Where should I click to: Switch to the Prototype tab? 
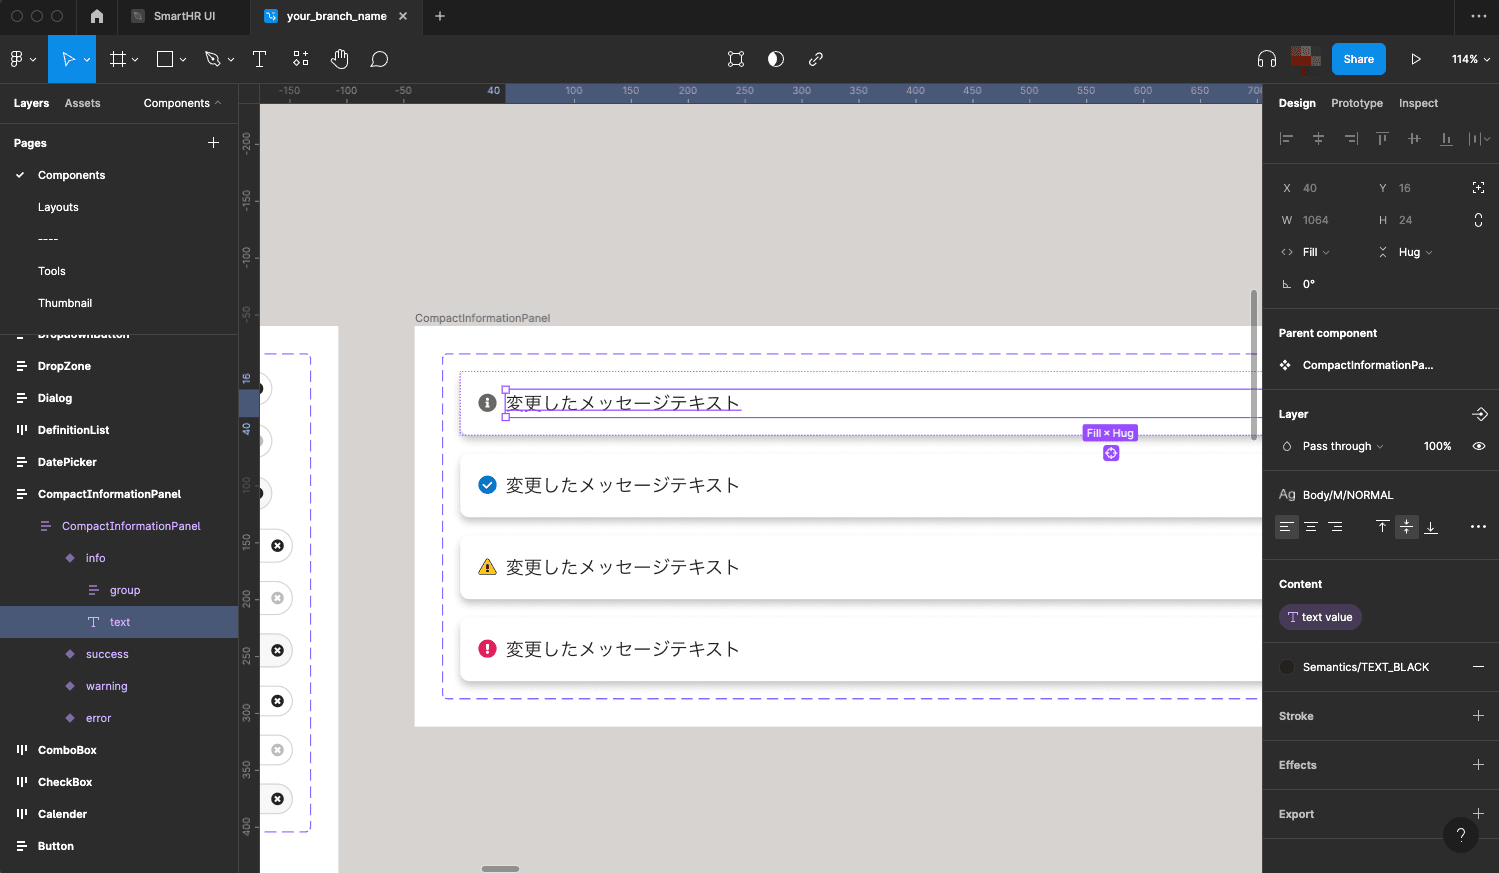click(1356, 103)
